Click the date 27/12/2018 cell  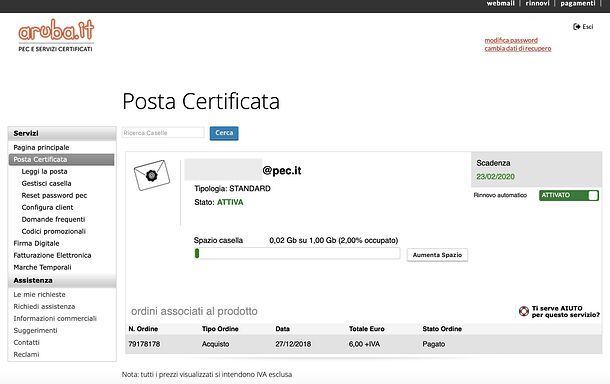(293, 344)
